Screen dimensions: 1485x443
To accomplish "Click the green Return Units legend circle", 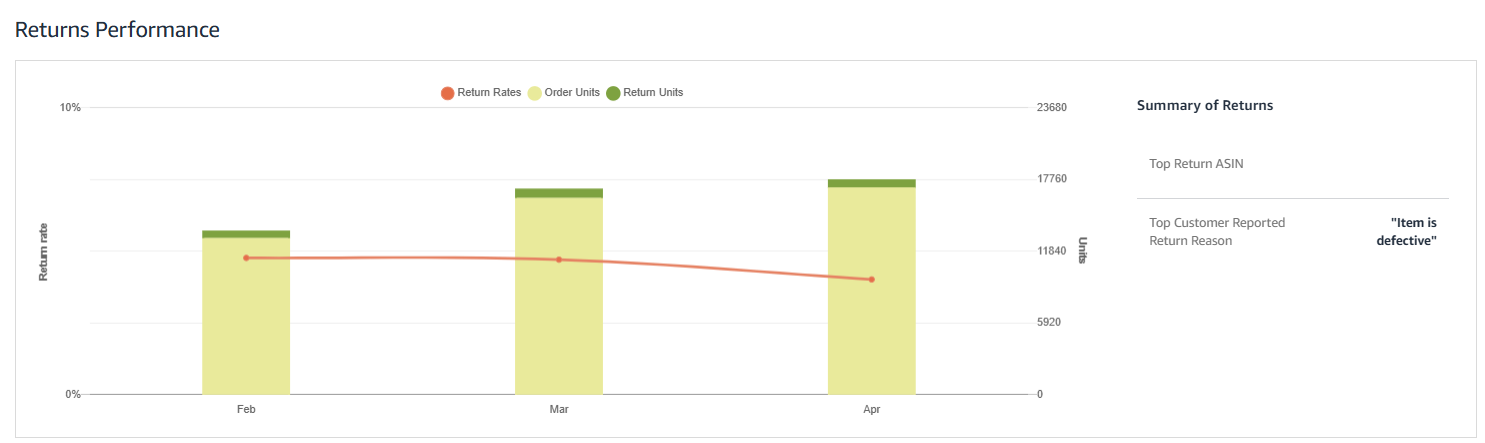I will point(613,93).
